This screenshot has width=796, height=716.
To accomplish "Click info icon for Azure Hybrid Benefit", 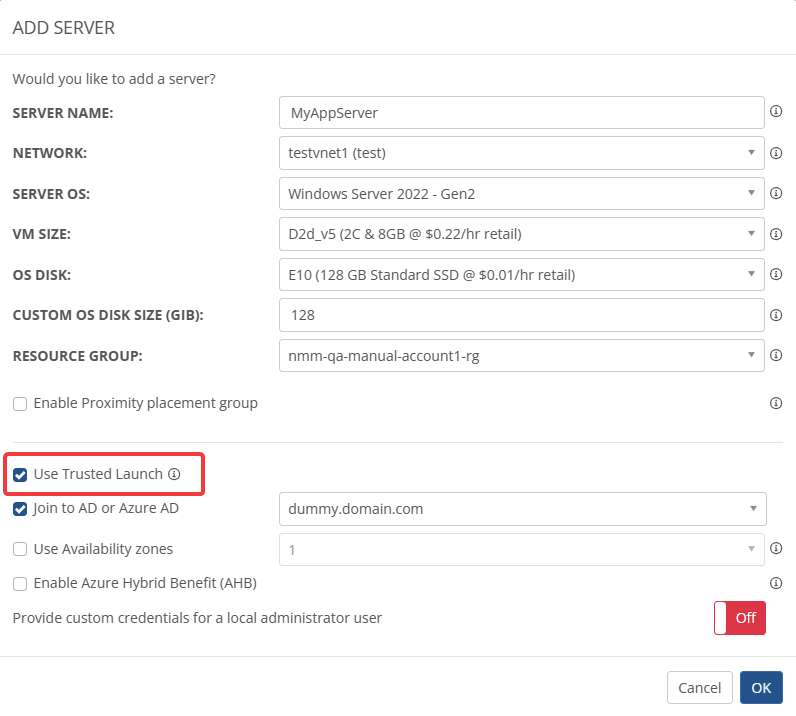I will [776, 583].
